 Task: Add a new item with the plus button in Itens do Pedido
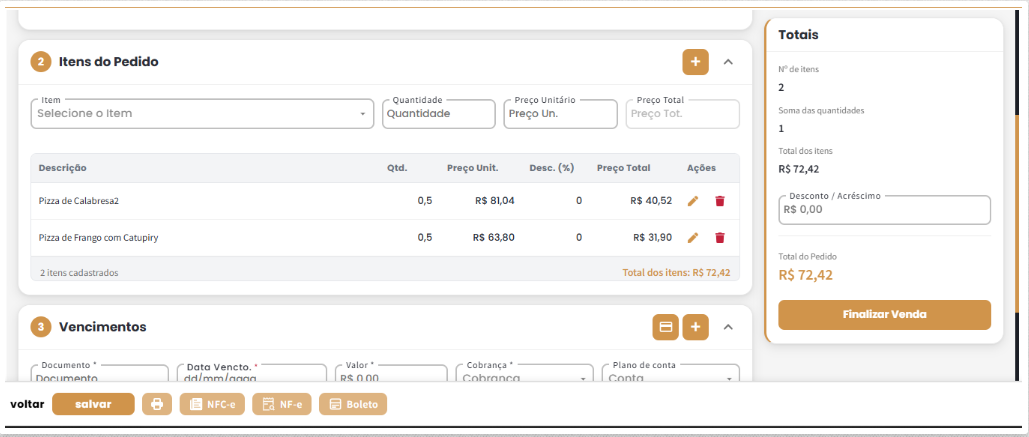point(696,62)
